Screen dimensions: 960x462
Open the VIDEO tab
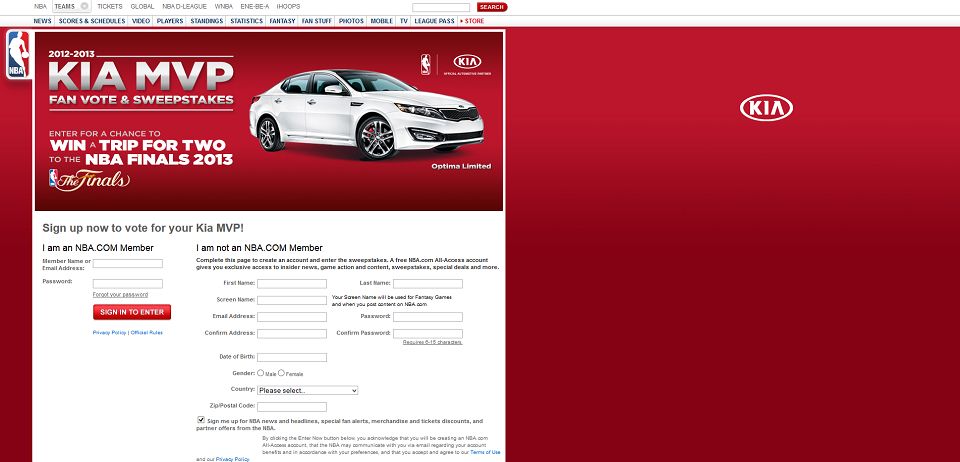pos(141,21)
